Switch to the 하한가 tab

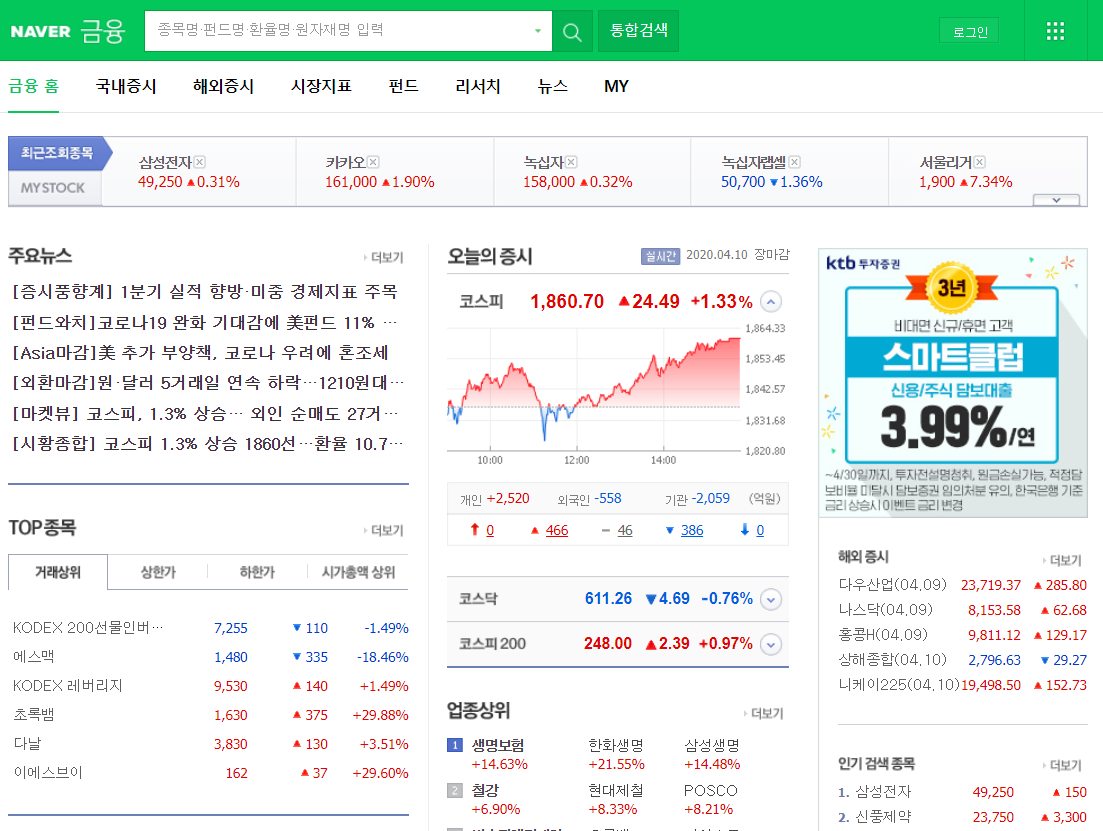click(257, 572)
